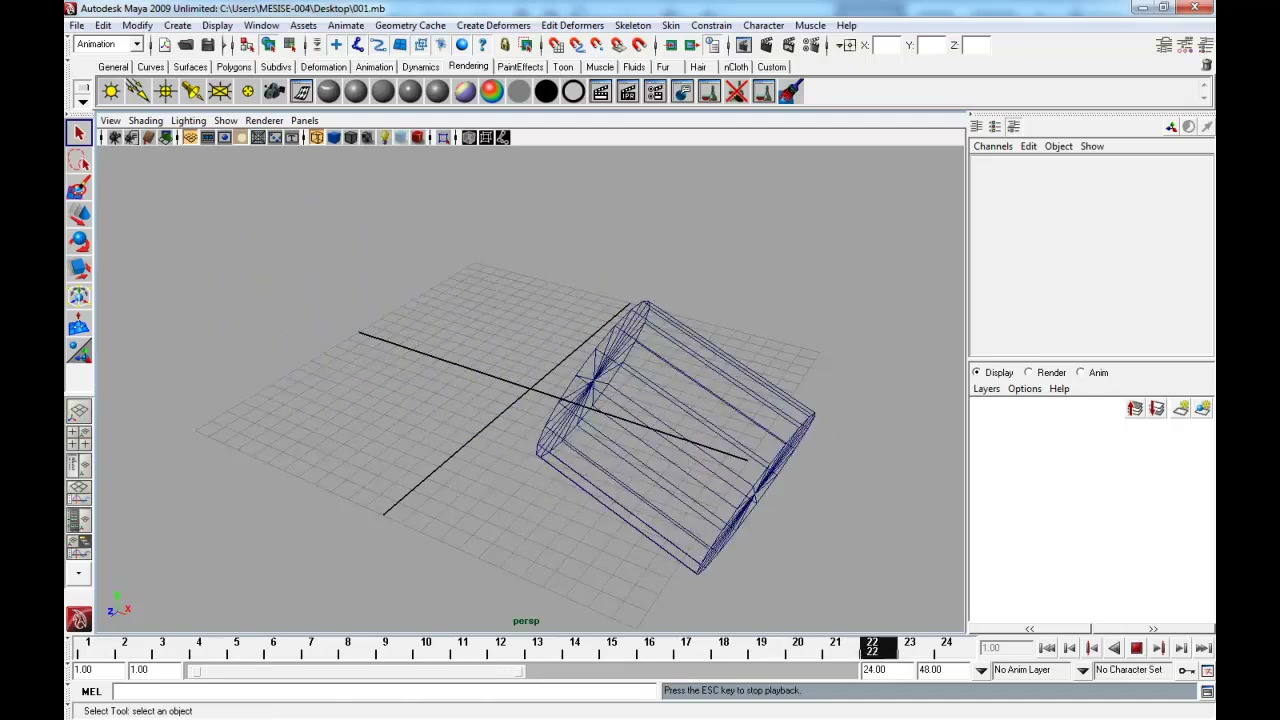Screen dimensions: 1280x720
Task: Switch to the Dynamics shelf tab
Action: (421, 67)
